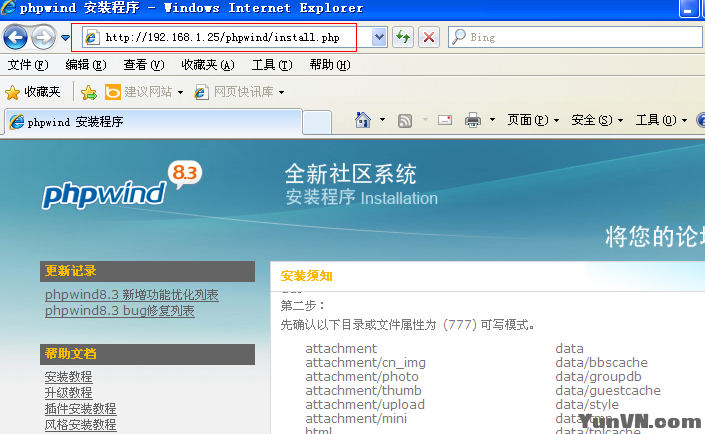Image resolution: width=705 pixels, height=434 pixels.
Task: Click the data/bbscache directory text
Action: click(602, 362)
